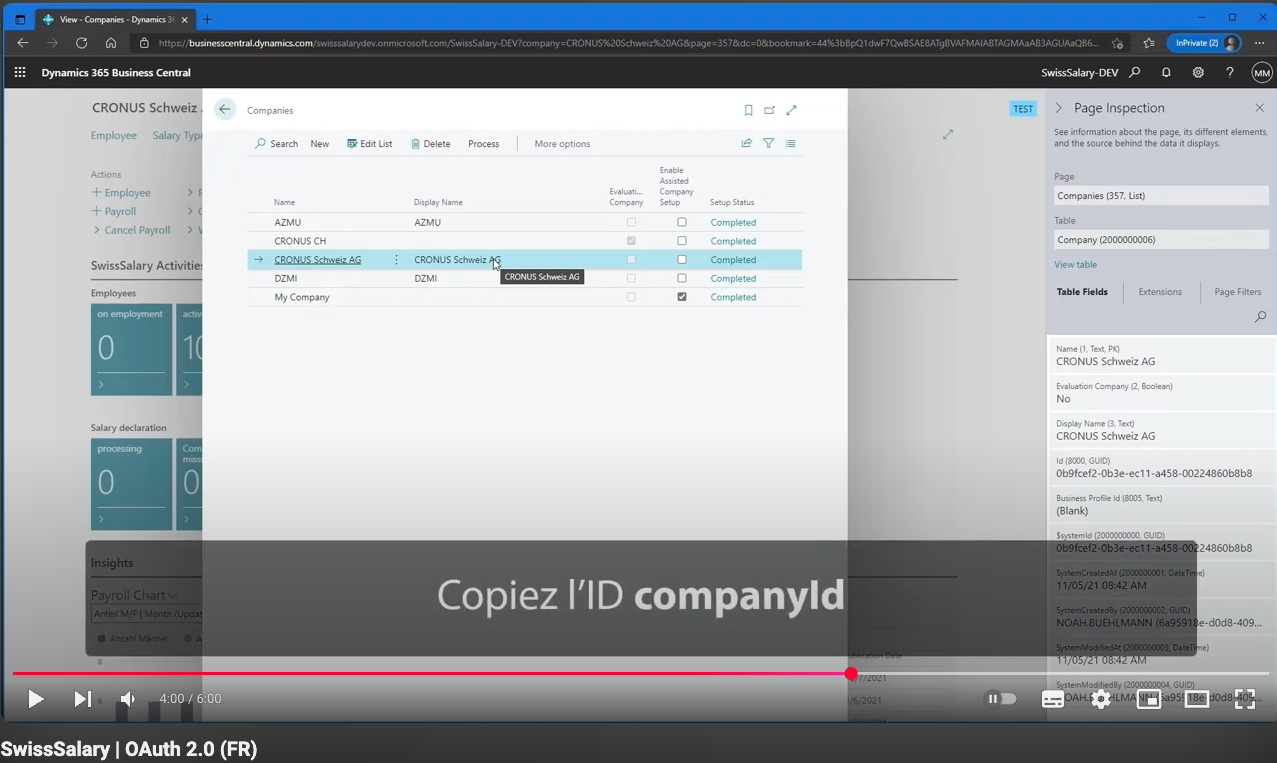Open a new browser tab
This screenshot has width=1277, height=763.
click(x=207, y=19)
